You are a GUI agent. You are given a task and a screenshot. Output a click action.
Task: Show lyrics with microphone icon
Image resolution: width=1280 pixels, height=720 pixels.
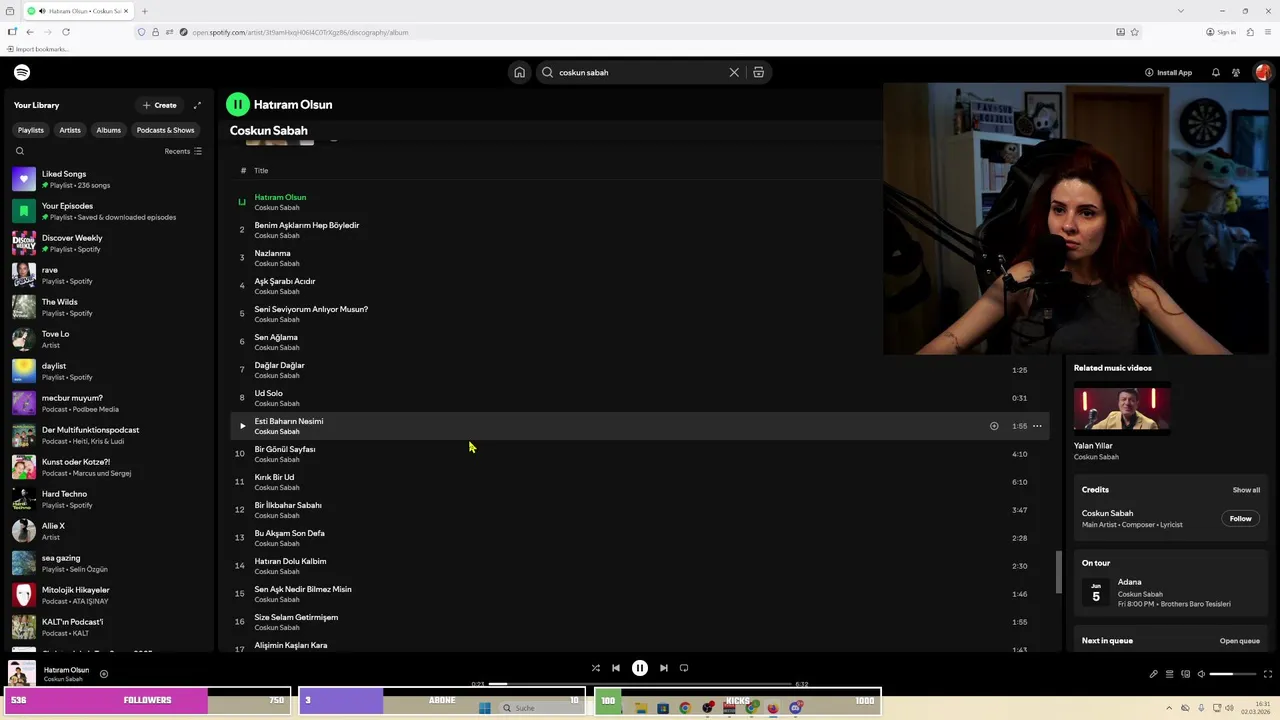point(1153,674)
